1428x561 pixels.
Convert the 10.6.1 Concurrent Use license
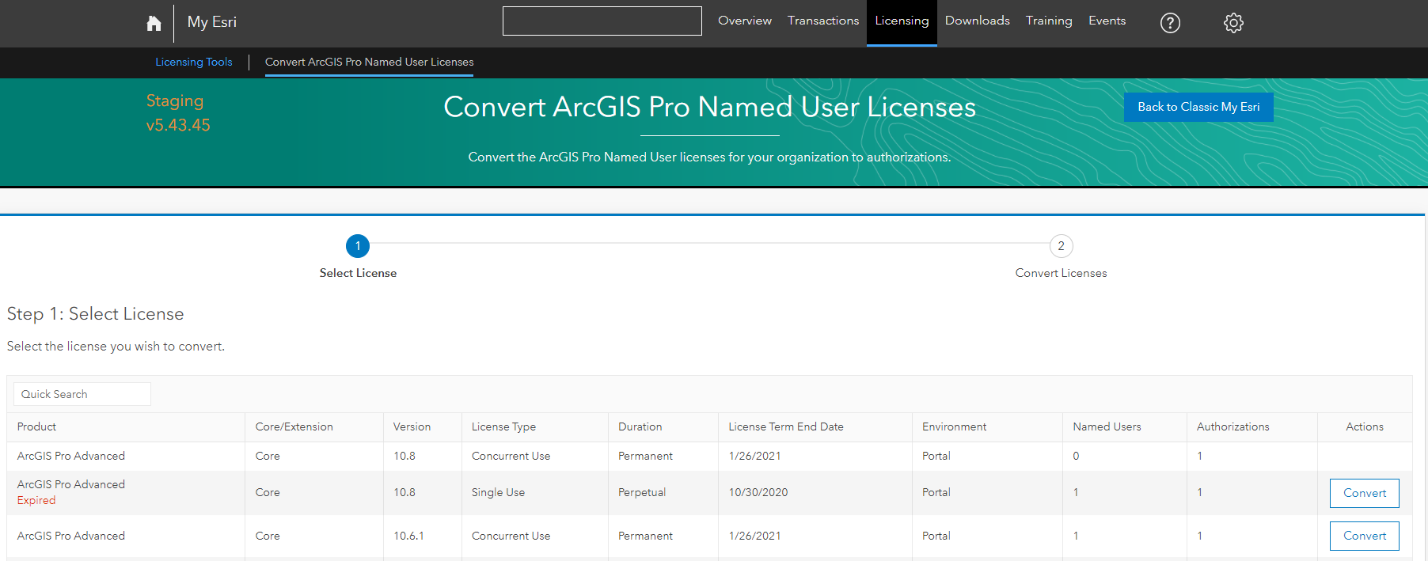point(1364,536)
